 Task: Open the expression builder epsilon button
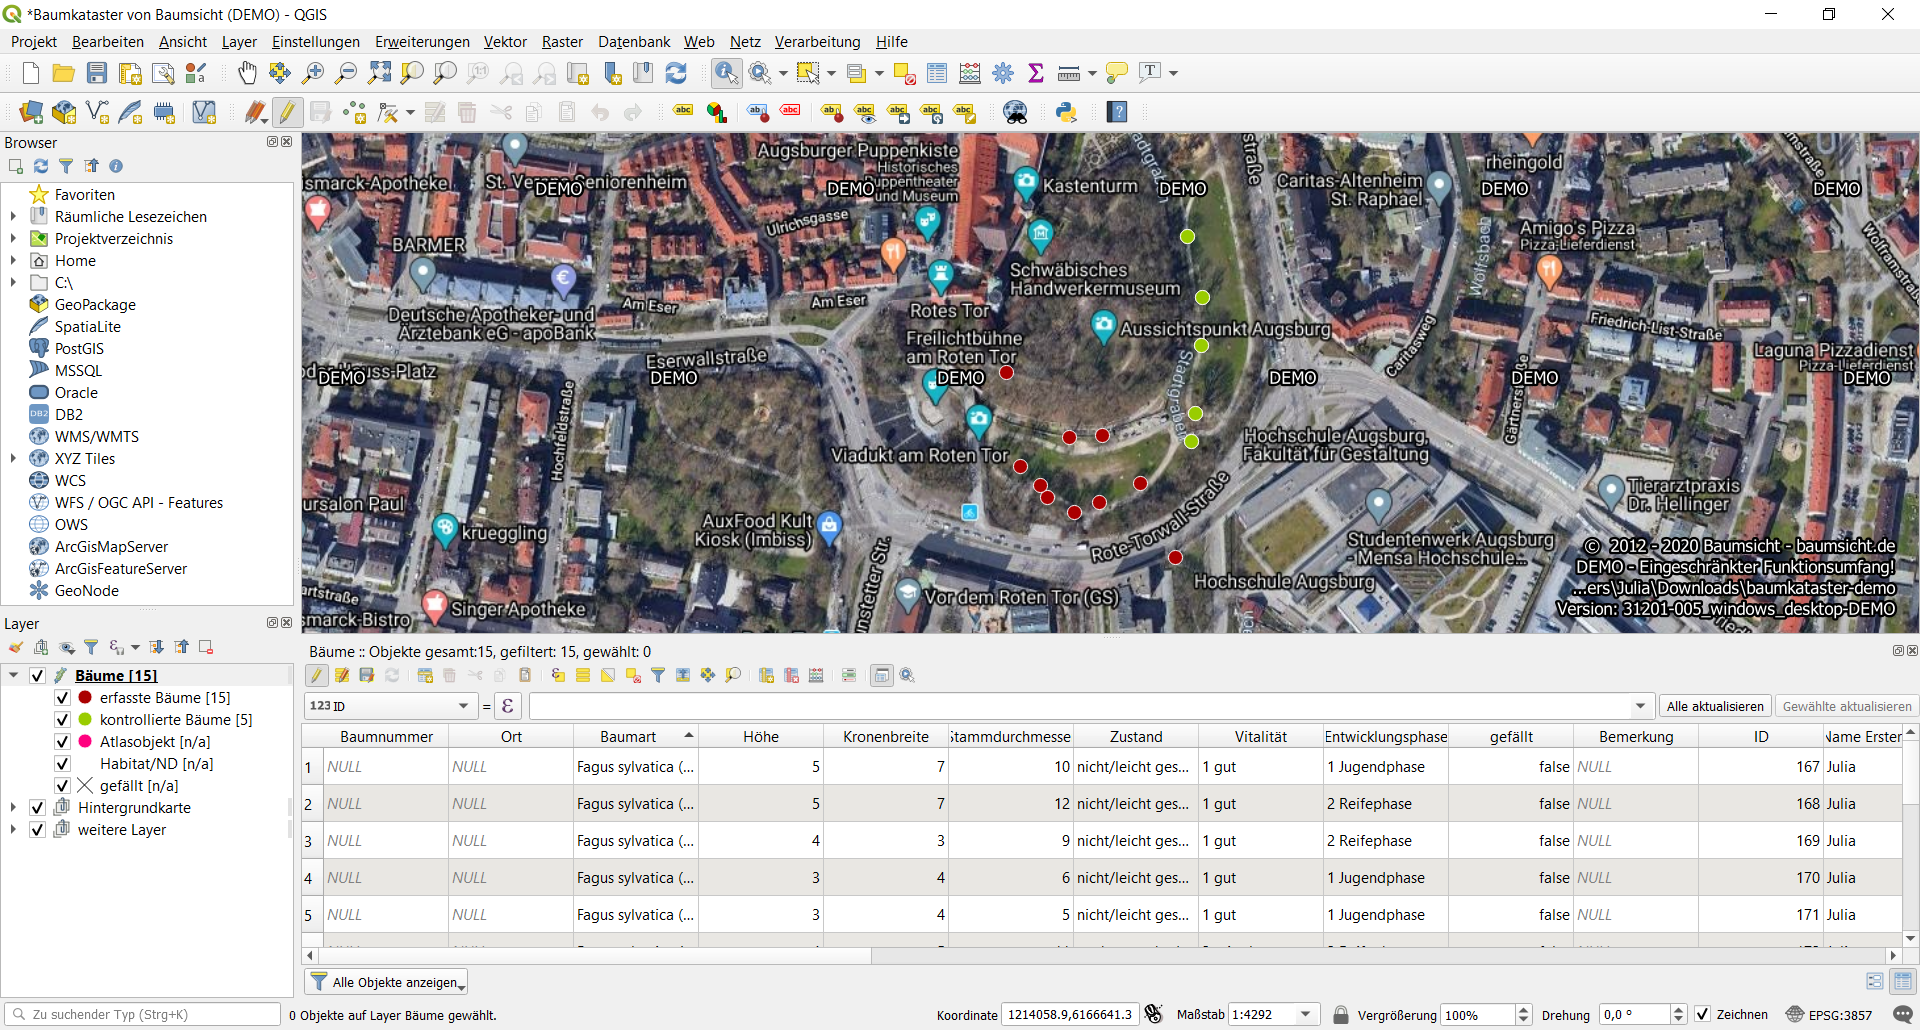click(508, 706)
